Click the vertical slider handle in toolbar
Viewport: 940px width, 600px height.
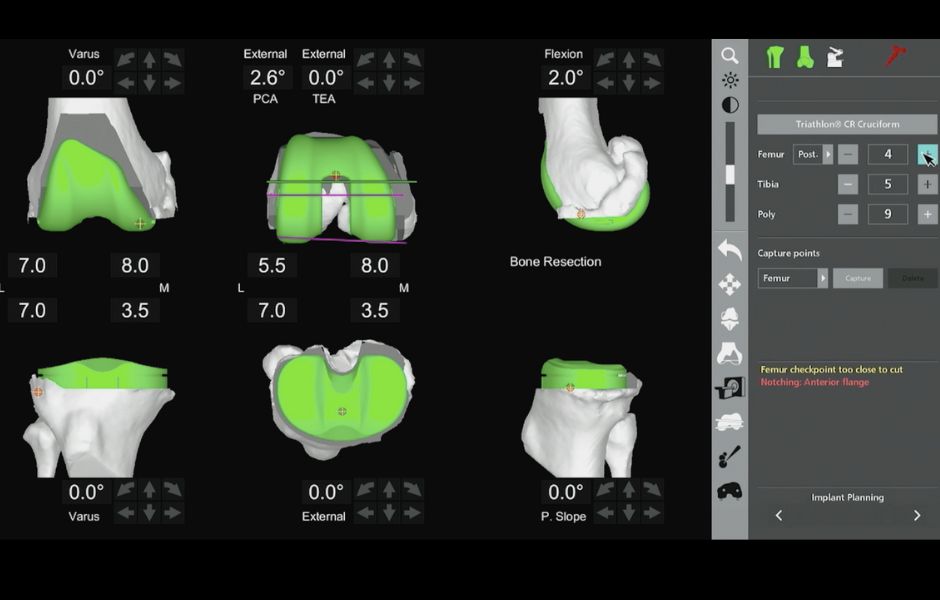click(x=730, y=175)
